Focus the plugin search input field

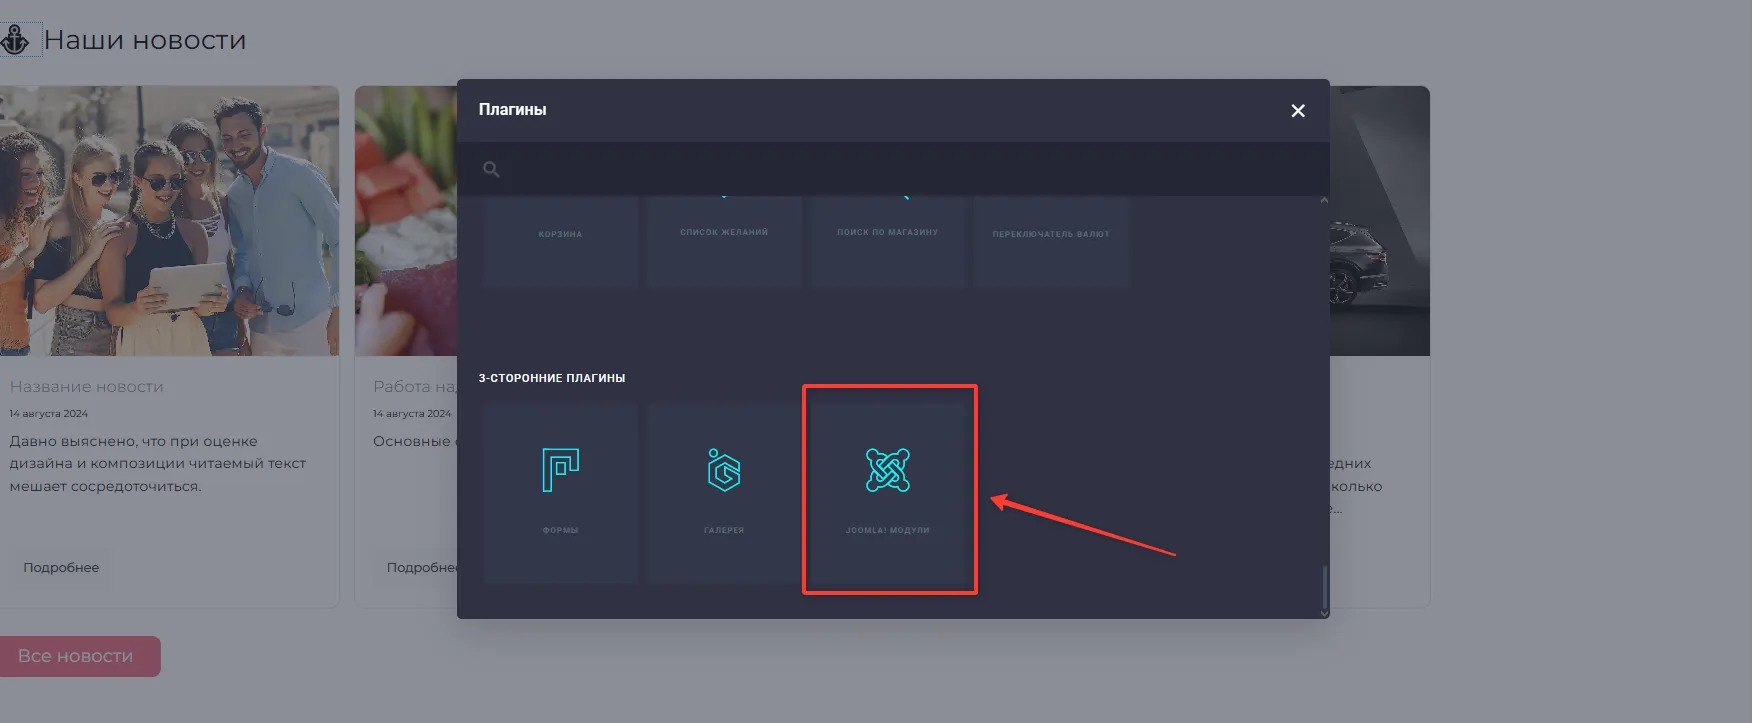click(900, 170)
